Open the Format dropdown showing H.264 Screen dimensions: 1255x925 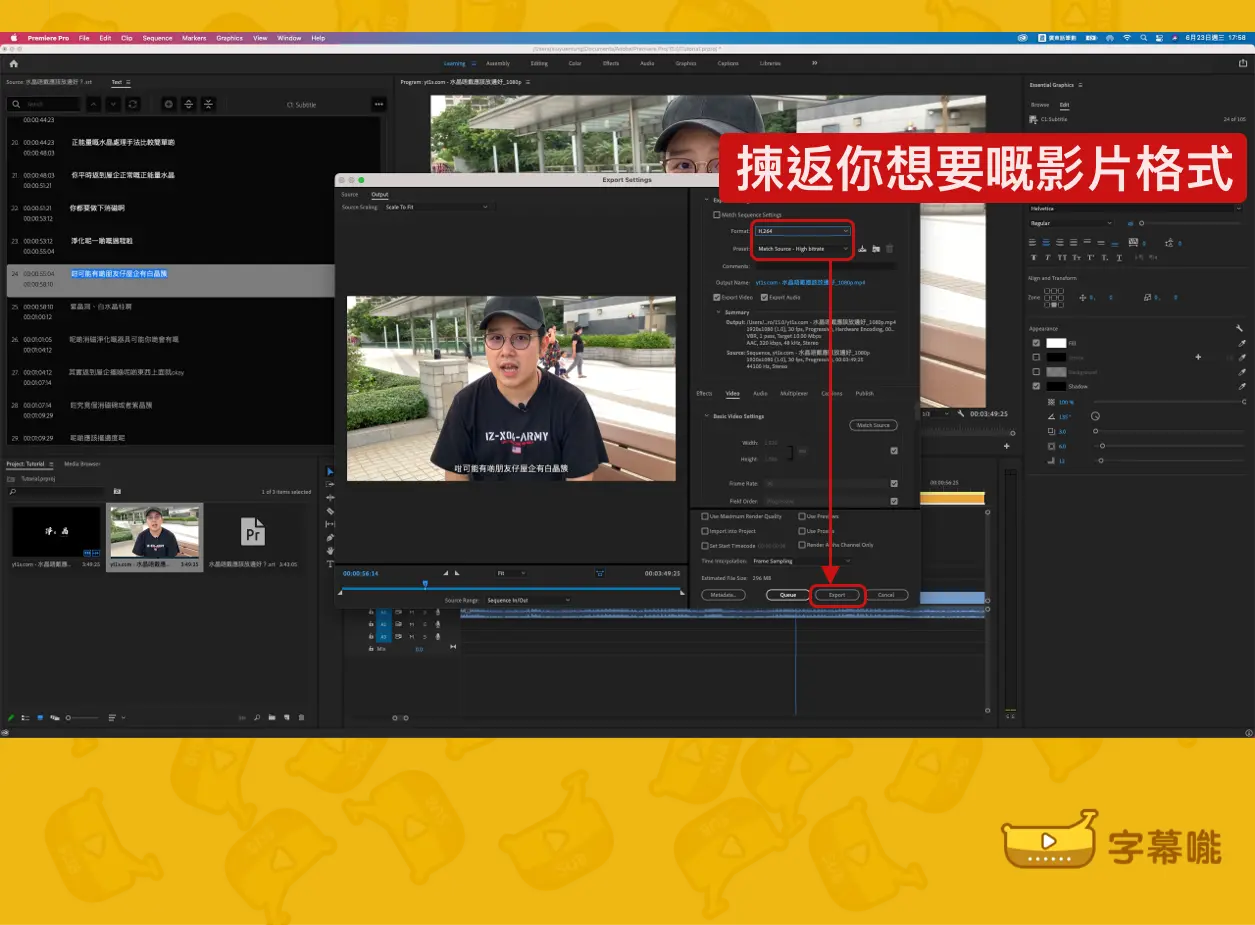(x=802, y=231)
